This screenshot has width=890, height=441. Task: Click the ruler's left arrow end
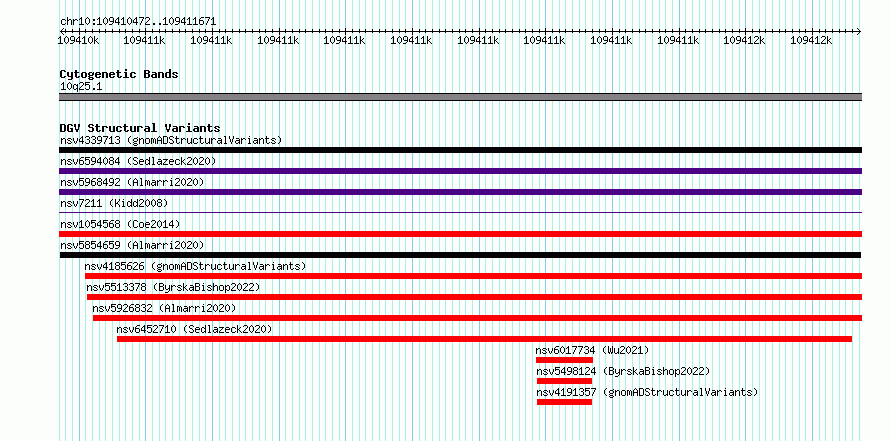[x=62, y=31]
